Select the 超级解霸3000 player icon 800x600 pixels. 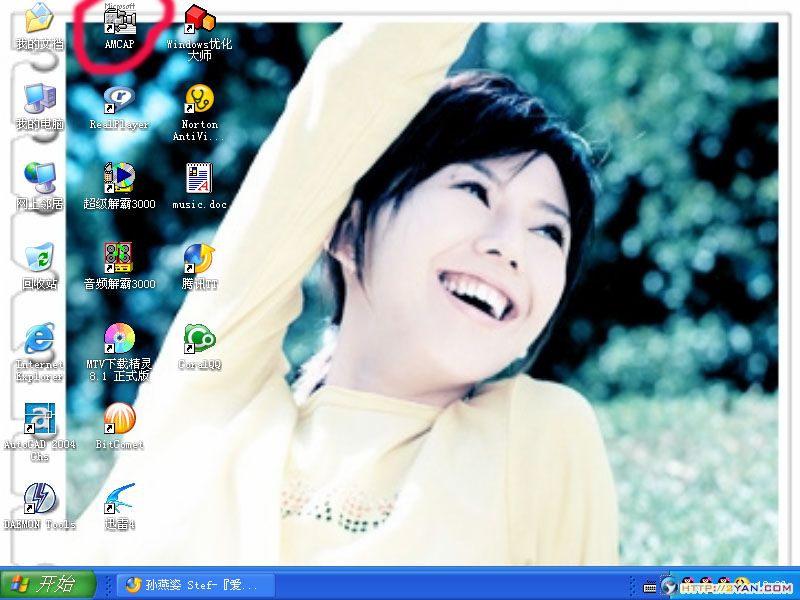pyautogui.click(x=119, y=178)
